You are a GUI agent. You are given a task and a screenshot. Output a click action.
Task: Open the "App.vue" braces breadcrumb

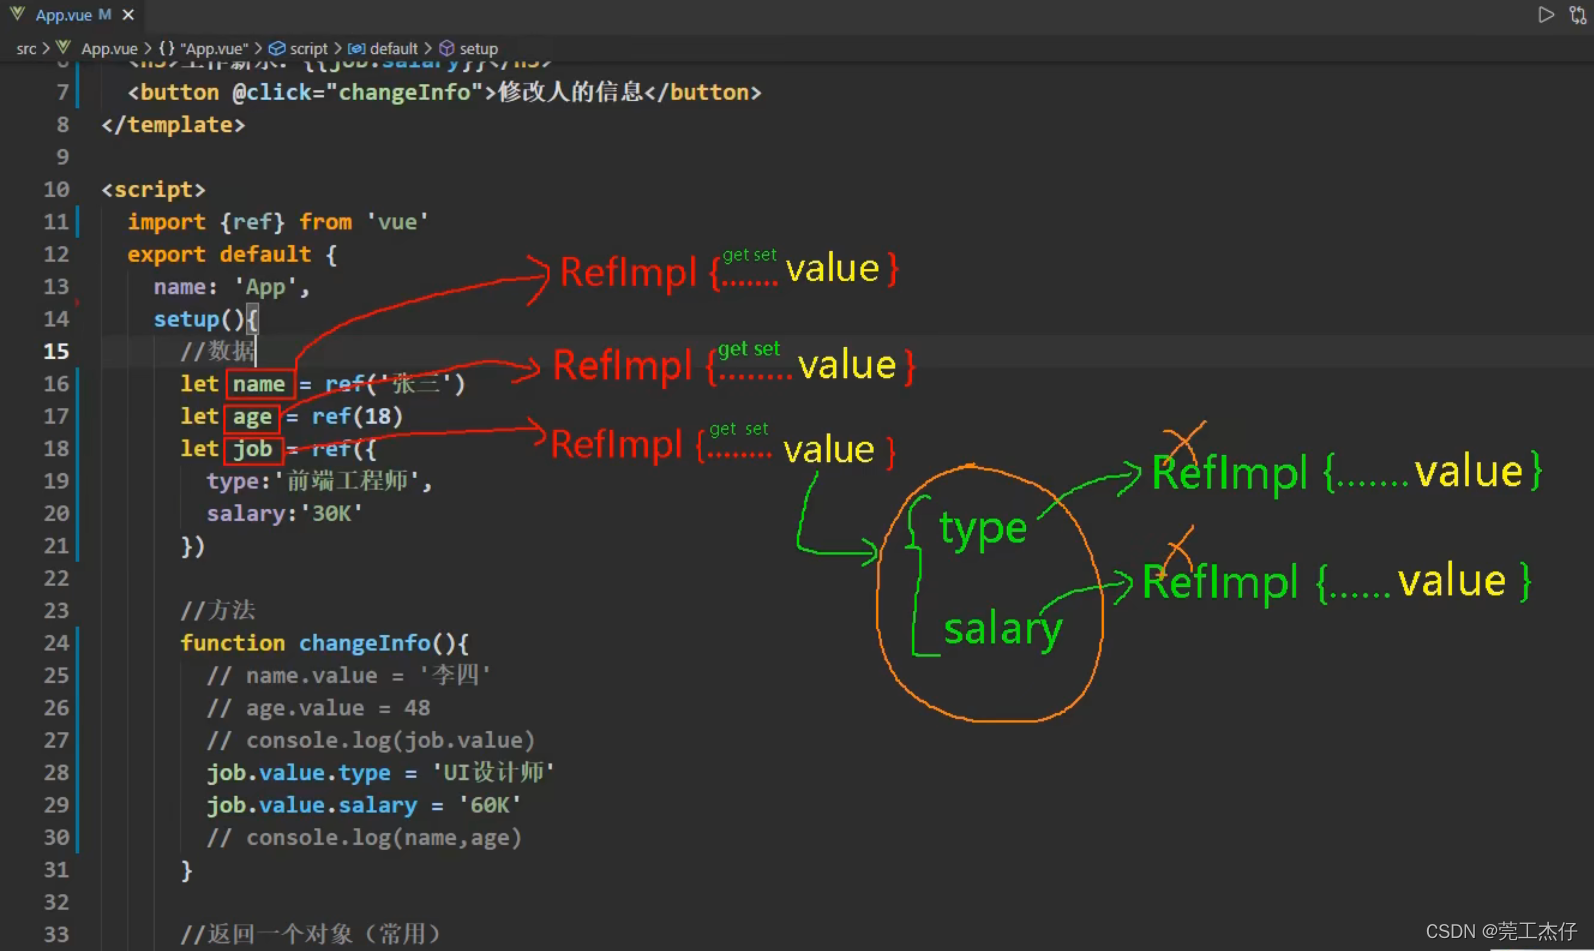(x=205, y=48)
